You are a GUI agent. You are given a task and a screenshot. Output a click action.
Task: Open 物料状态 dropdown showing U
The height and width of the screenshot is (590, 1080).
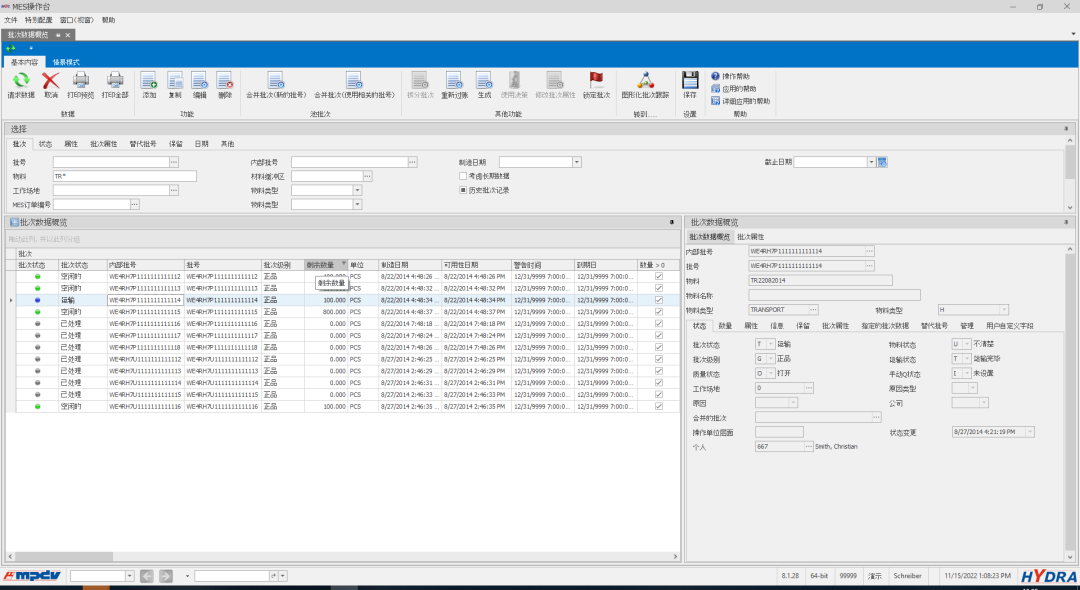click(966, 344)
